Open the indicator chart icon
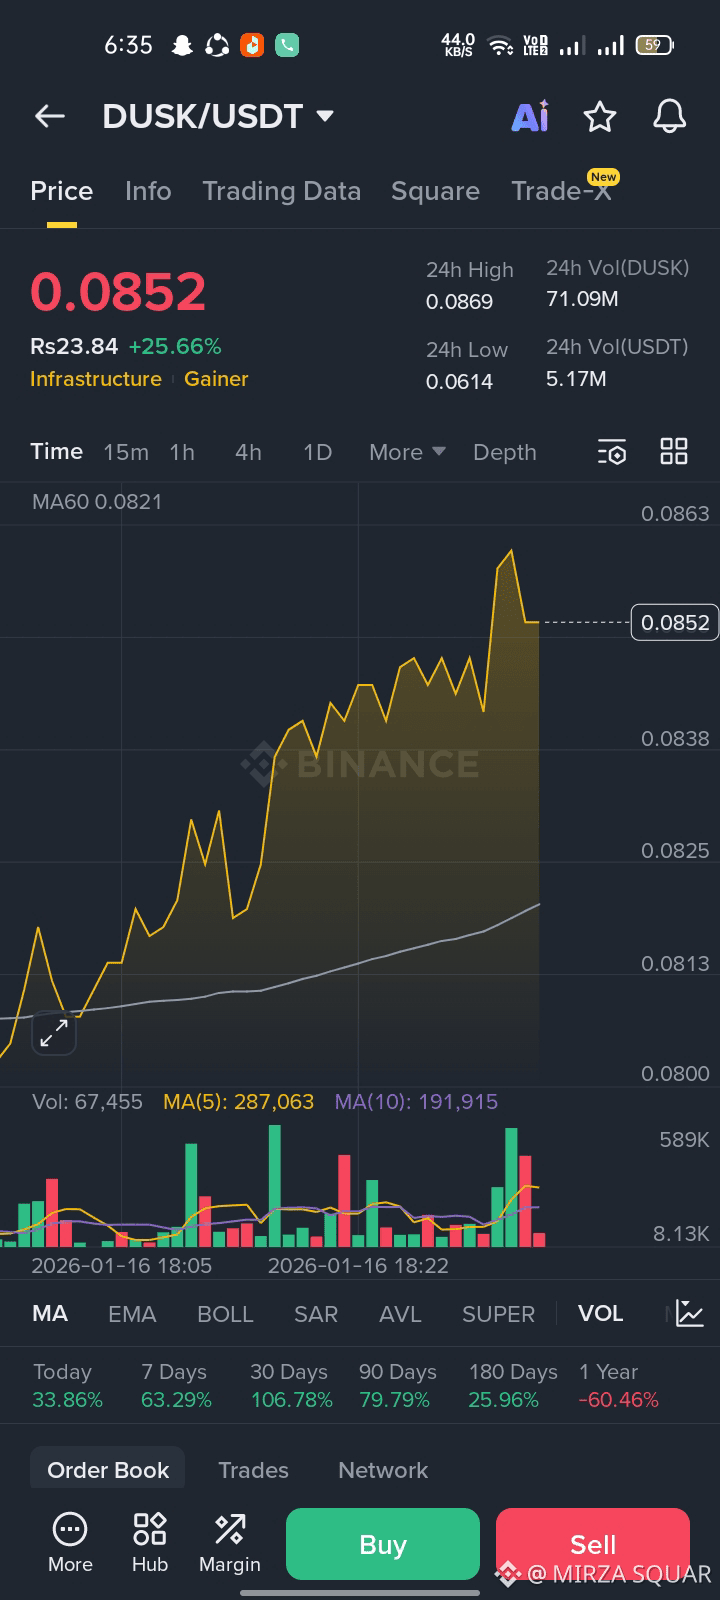This screenshot has height=1600, width=720. click(x=690, y=1313)
